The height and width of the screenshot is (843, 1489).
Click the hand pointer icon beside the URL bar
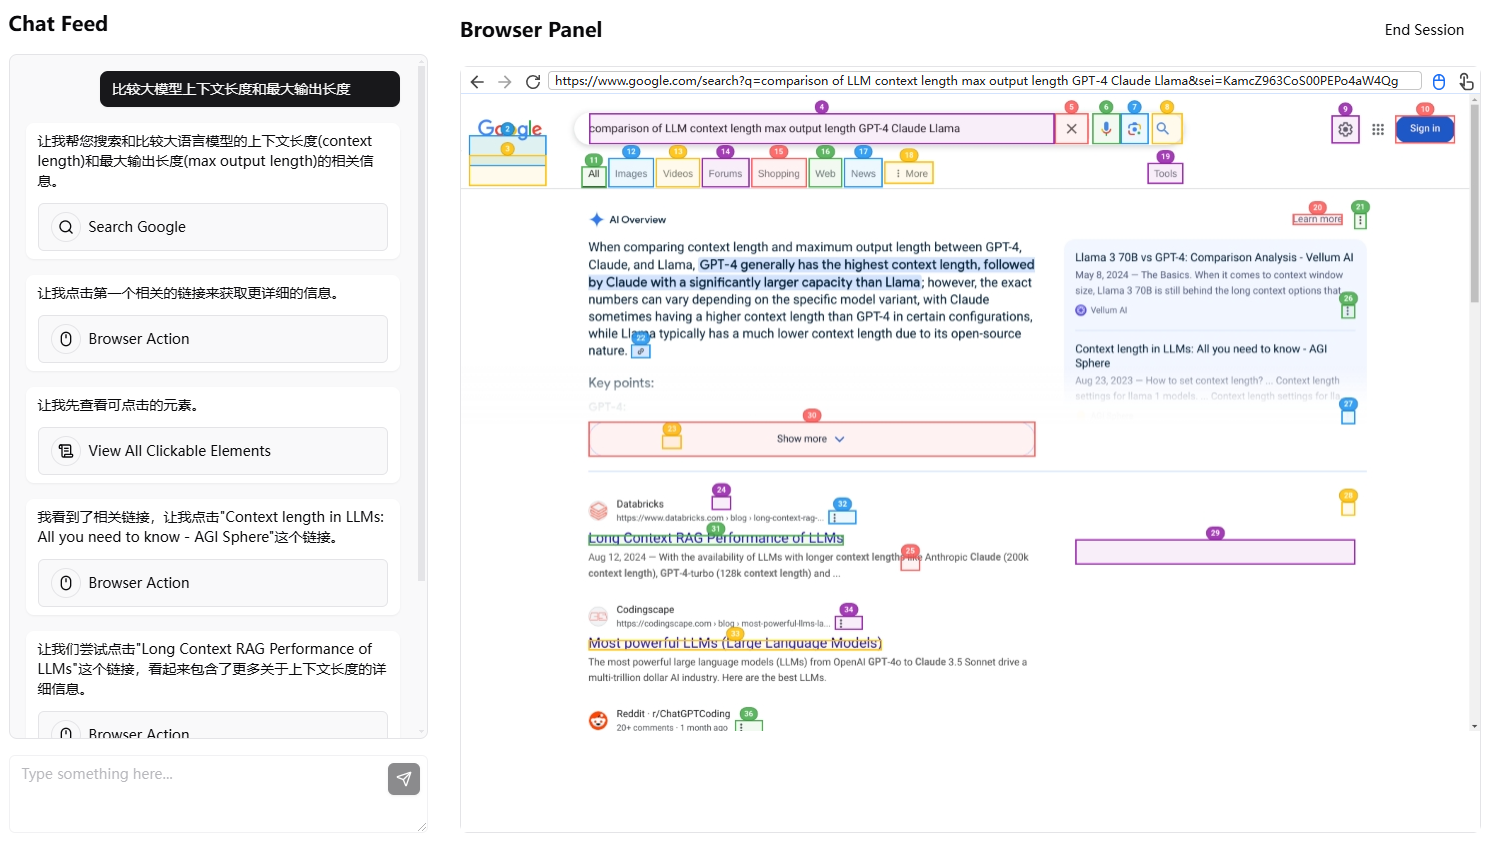coord(1466,82)
